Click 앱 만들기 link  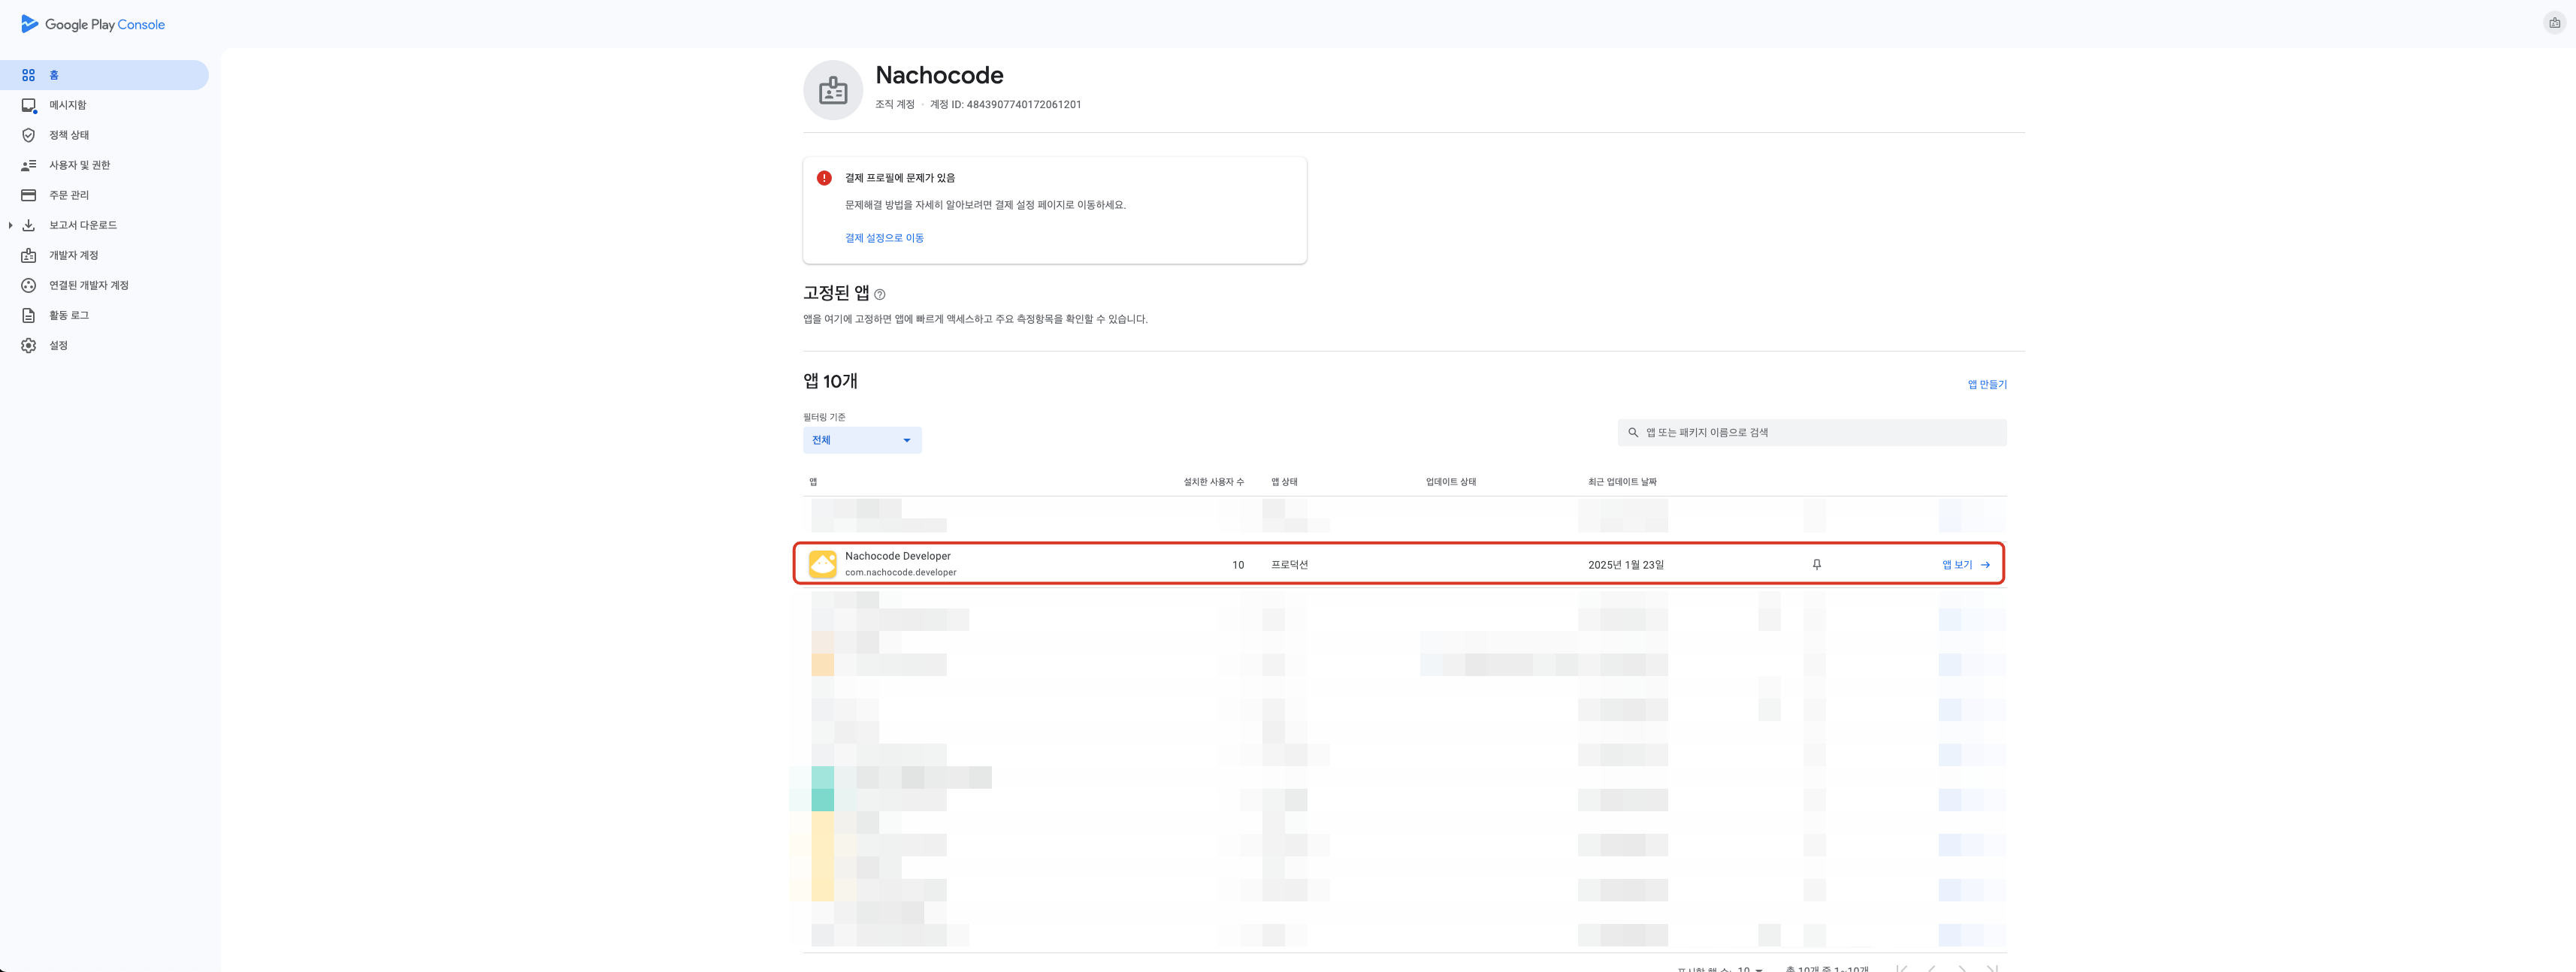1986,384
